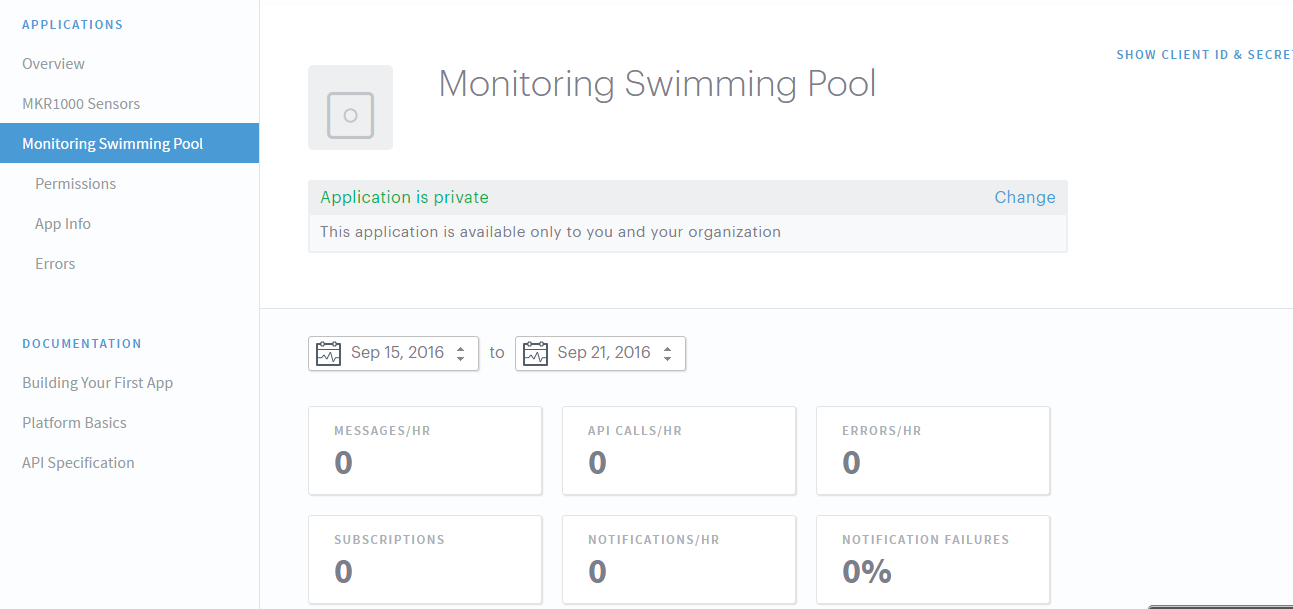Select the Sep 15, 2016 date field
Viewport: 1293px width, 609px height.
point(398,352)
